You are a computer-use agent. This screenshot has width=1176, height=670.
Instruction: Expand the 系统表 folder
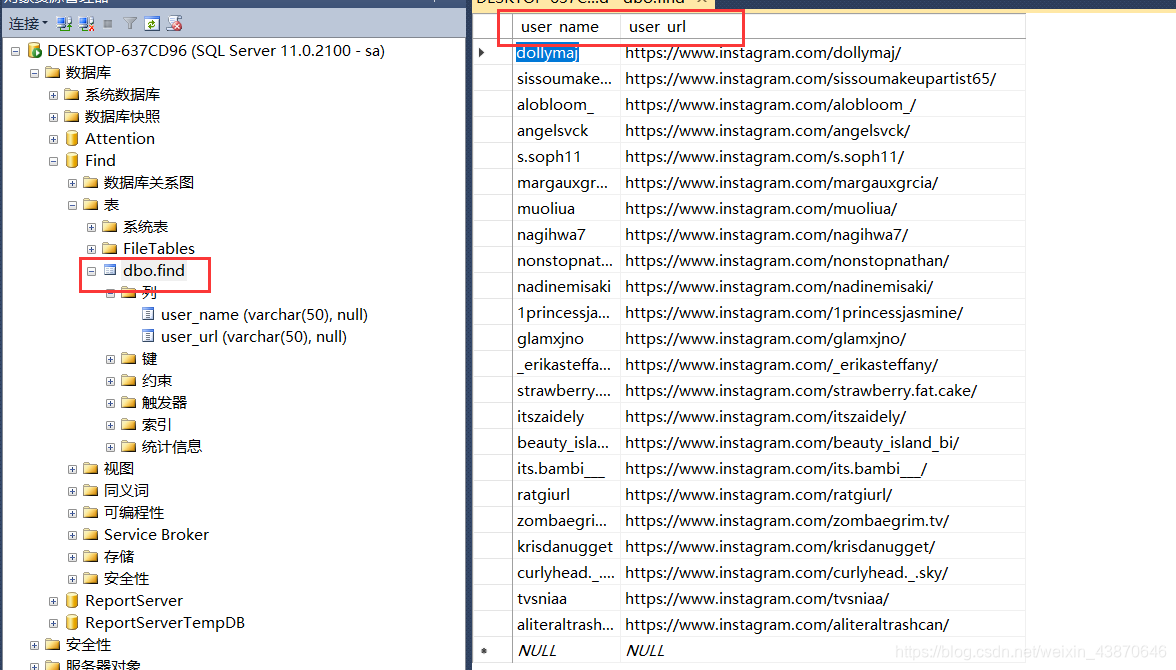91,227
